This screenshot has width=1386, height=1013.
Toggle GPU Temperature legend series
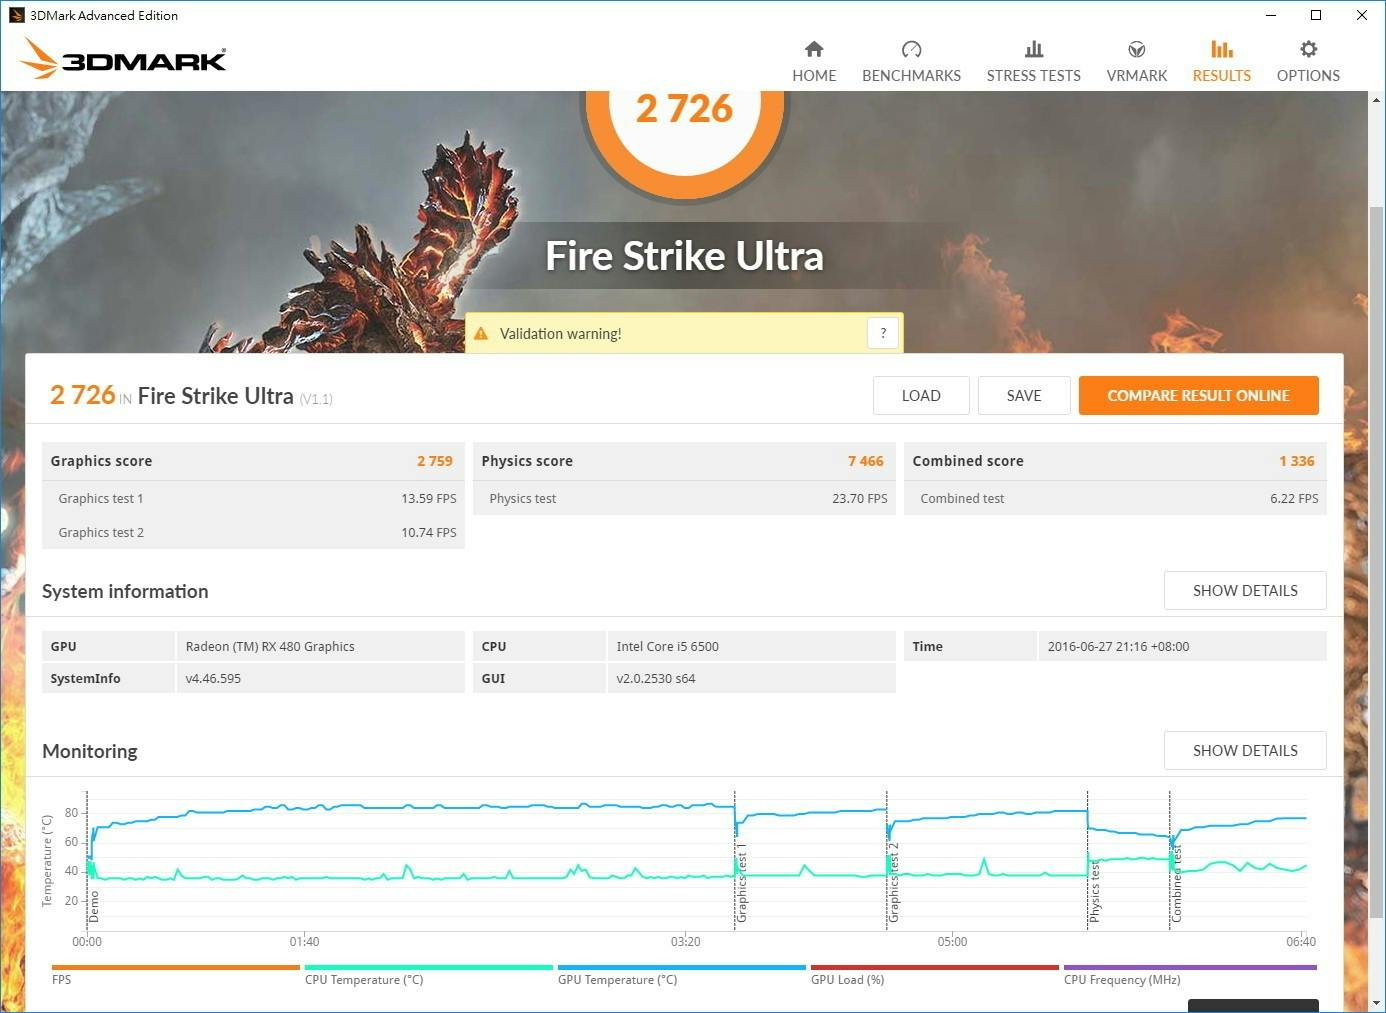pyautogui.click(x=681, y=968)
